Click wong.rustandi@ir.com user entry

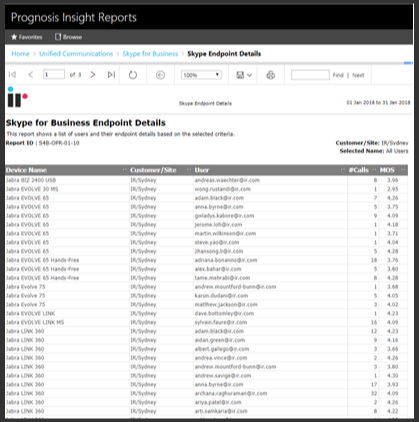[x=223, y=189]
